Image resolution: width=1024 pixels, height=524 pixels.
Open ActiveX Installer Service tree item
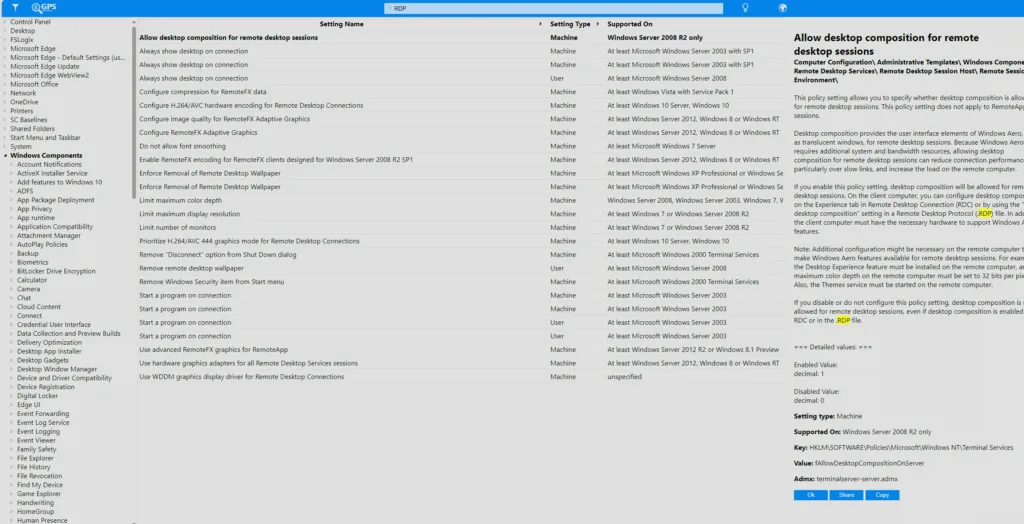(52, 173)
